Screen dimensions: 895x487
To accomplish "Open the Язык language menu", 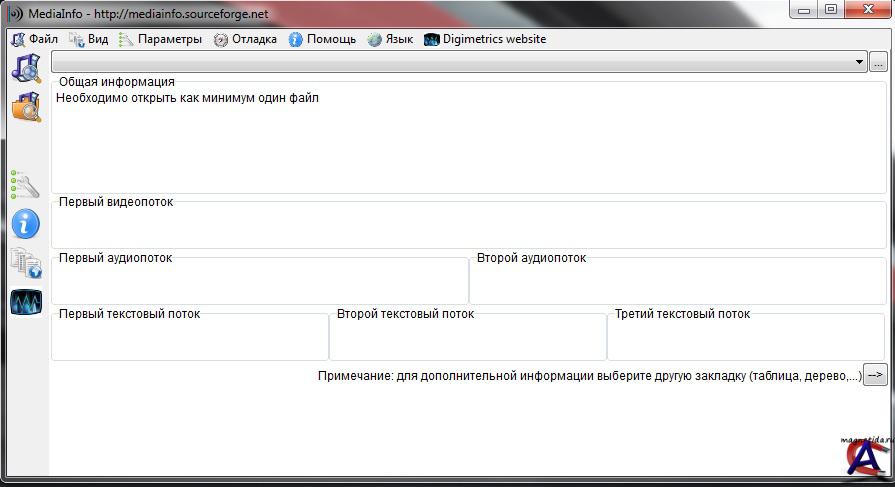I will point(390,40).
